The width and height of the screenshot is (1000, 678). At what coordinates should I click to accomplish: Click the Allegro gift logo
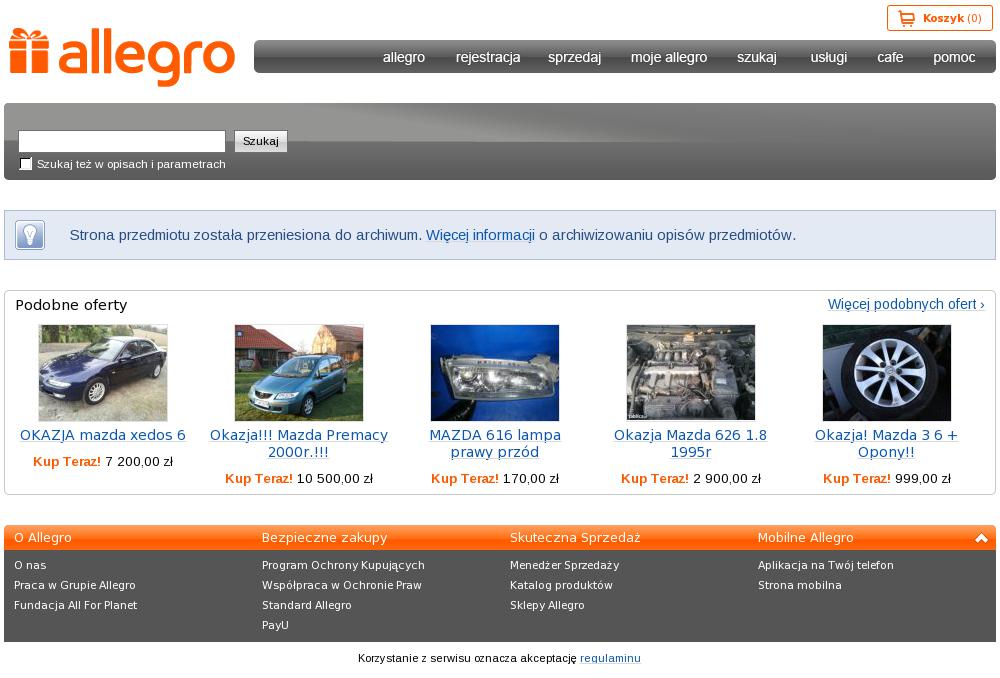[x=122, y=56]
